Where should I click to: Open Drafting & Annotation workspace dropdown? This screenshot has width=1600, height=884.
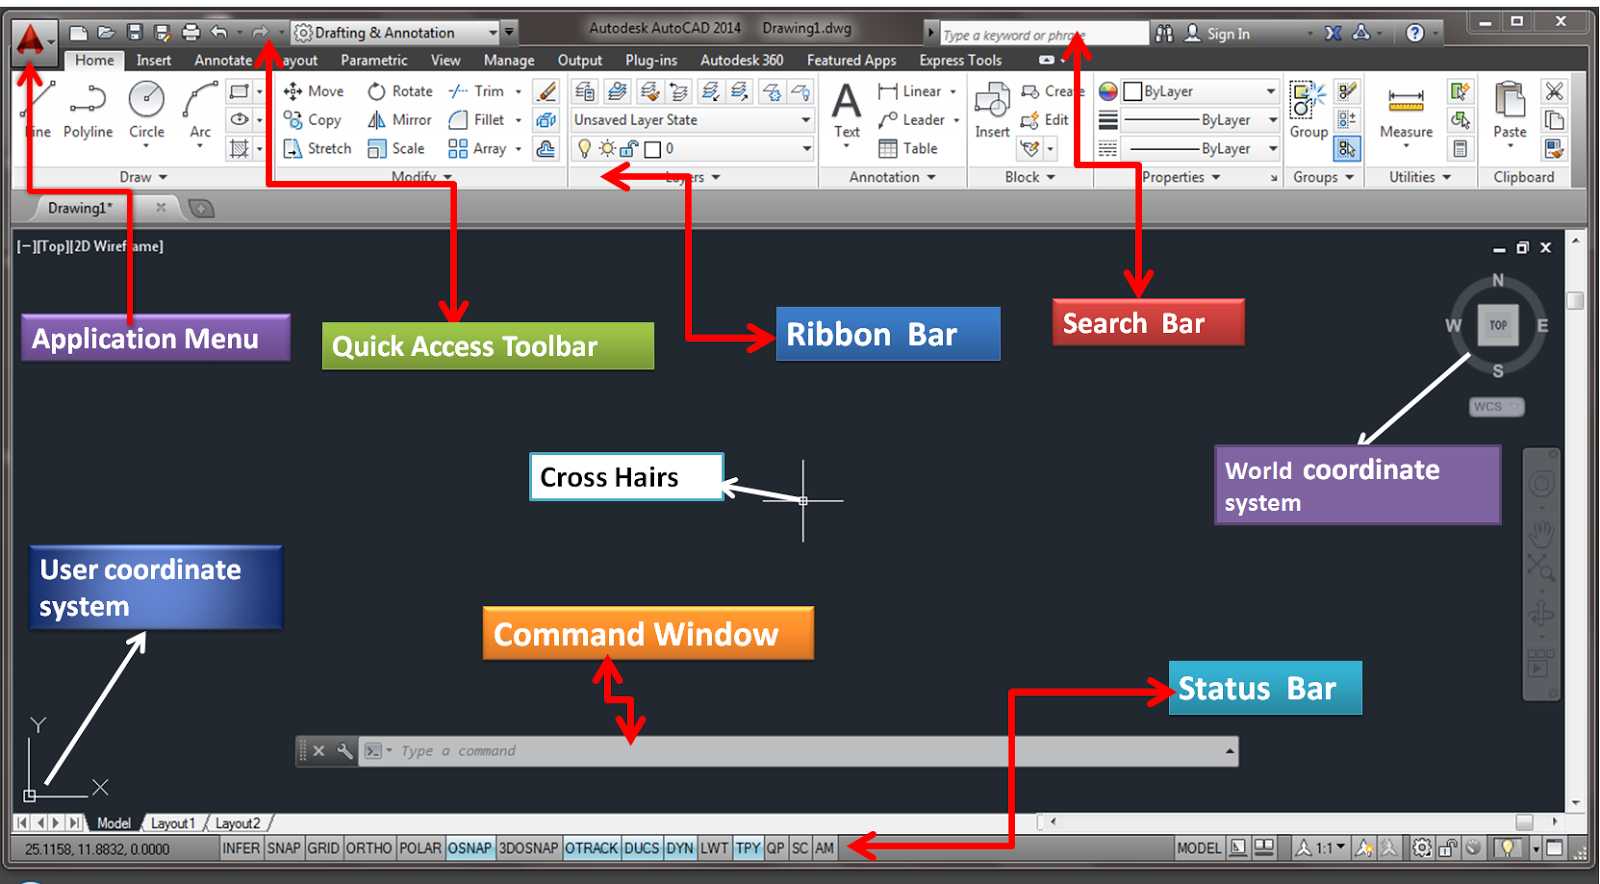(x=395, y=33)
